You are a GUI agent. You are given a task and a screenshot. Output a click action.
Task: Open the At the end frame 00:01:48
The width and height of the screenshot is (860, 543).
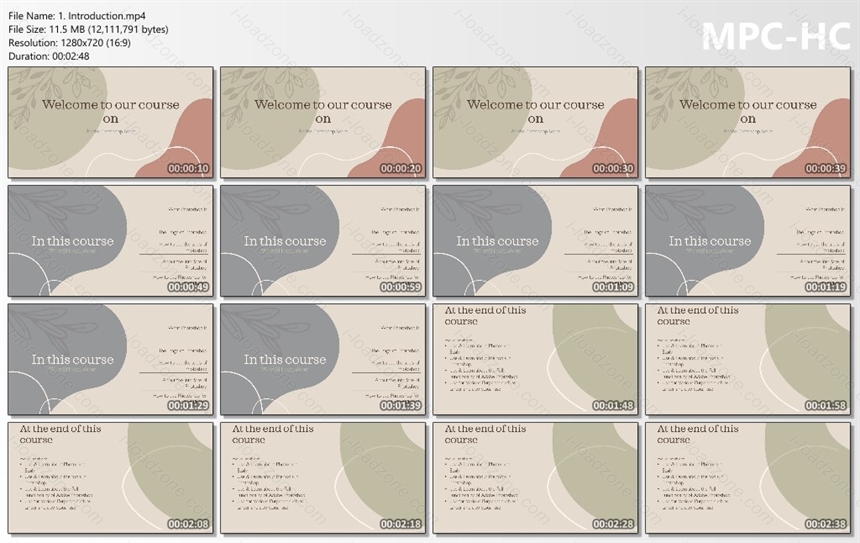coord(535,359)
